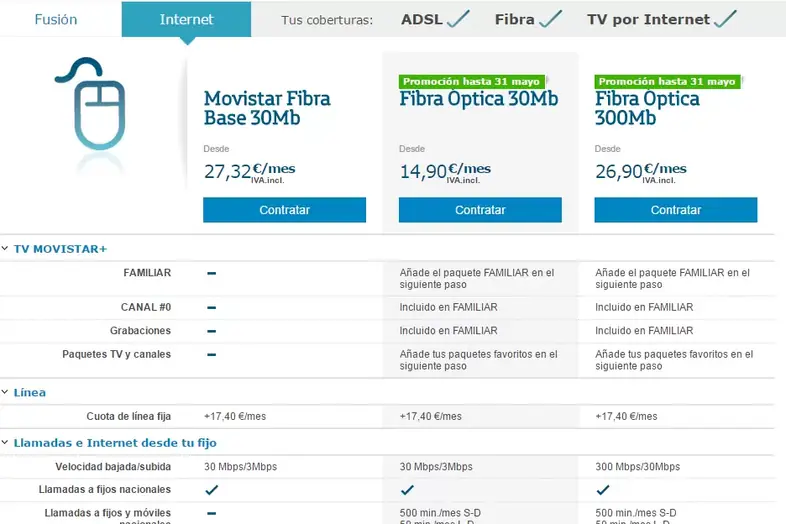The height and width of the screenshot is (524, 786).
Task: Open the Movistar Fibra Base 30Mb title
Action: pos(267,108)
